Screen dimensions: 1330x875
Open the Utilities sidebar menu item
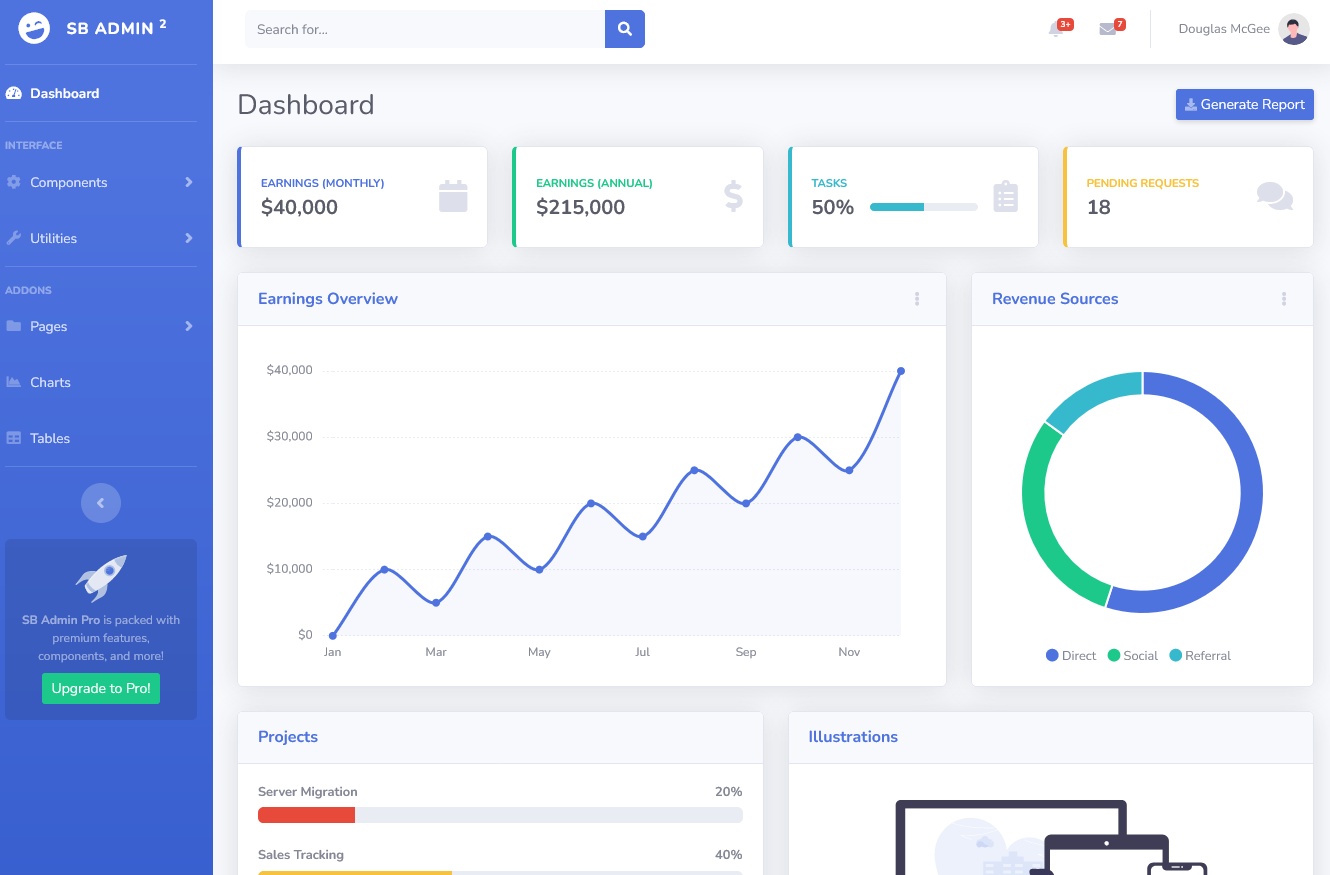pos(101,238)
